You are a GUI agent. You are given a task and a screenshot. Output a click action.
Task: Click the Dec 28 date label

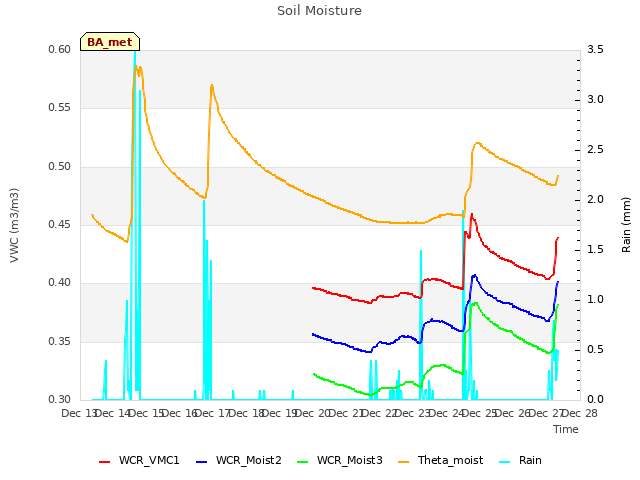(580, 413)
